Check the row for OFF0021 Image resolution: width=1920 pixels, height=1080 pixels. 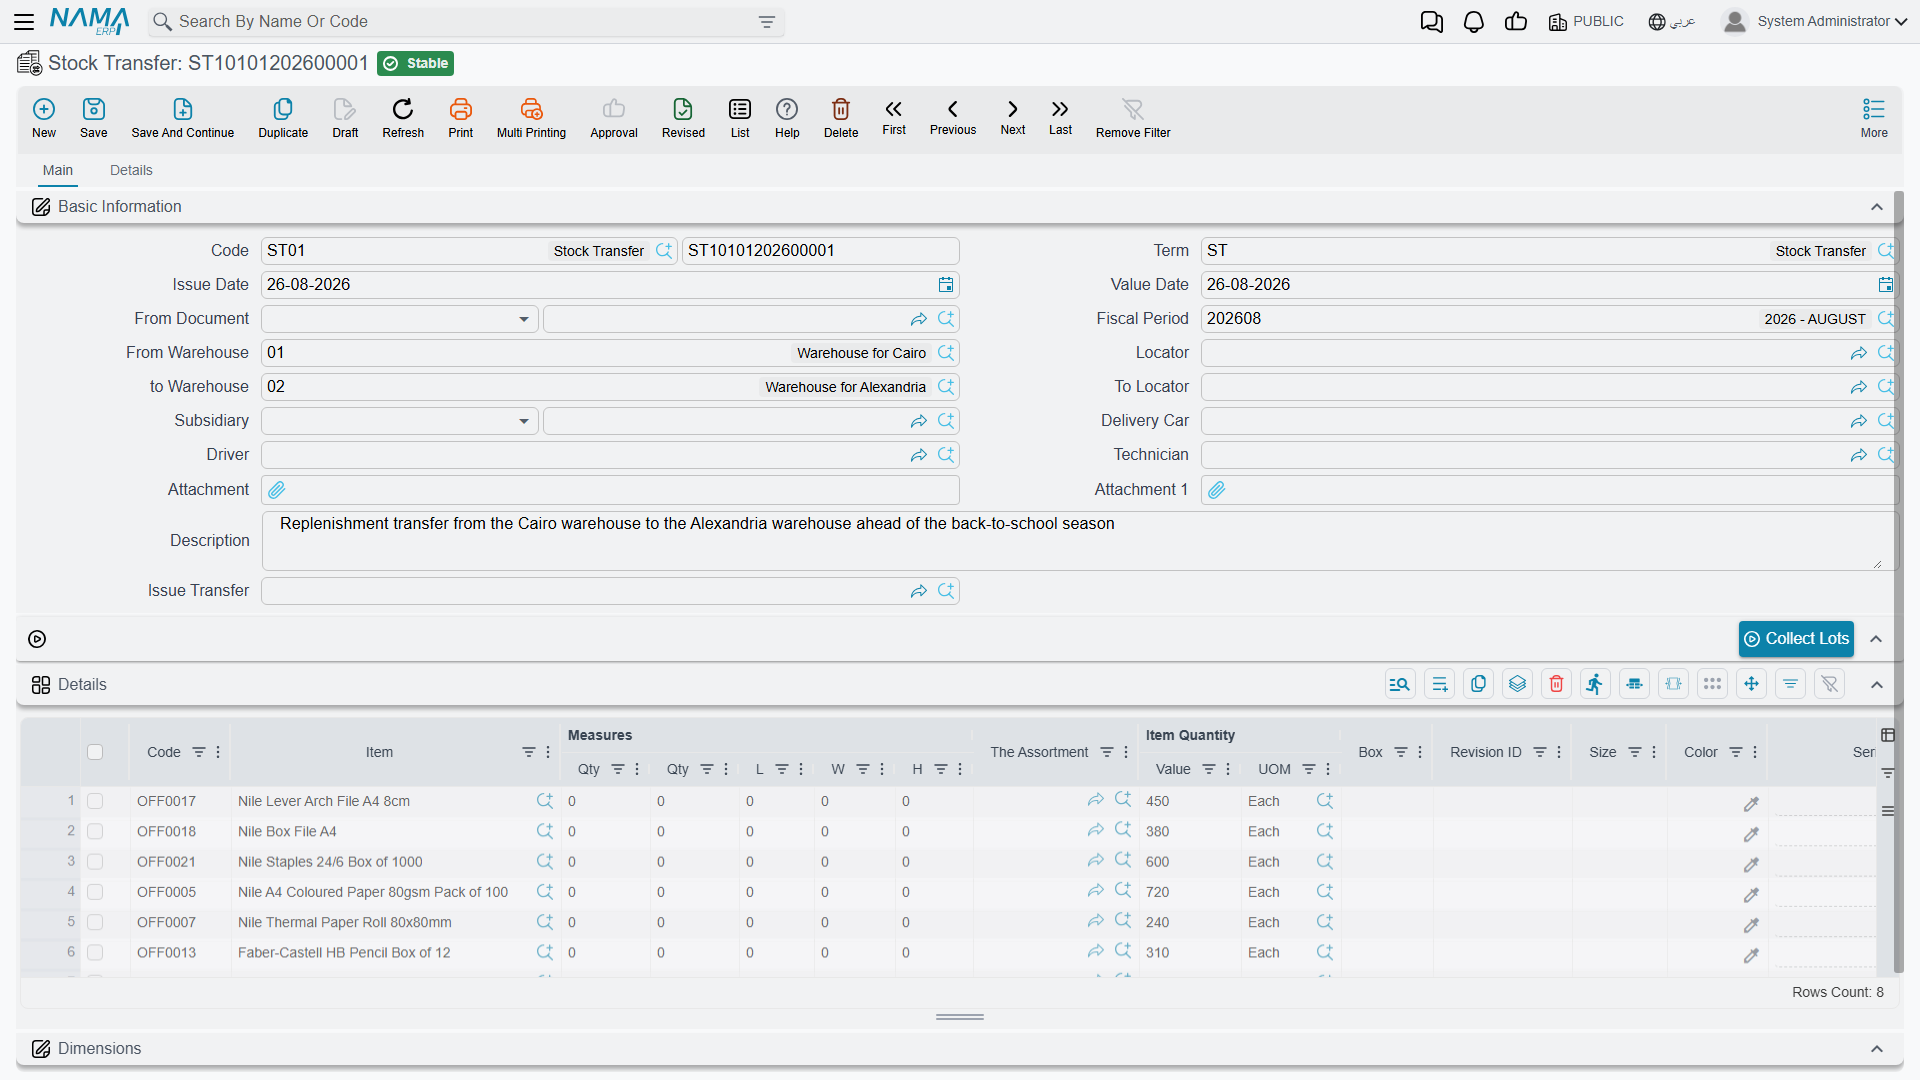(x=95, y=861)
